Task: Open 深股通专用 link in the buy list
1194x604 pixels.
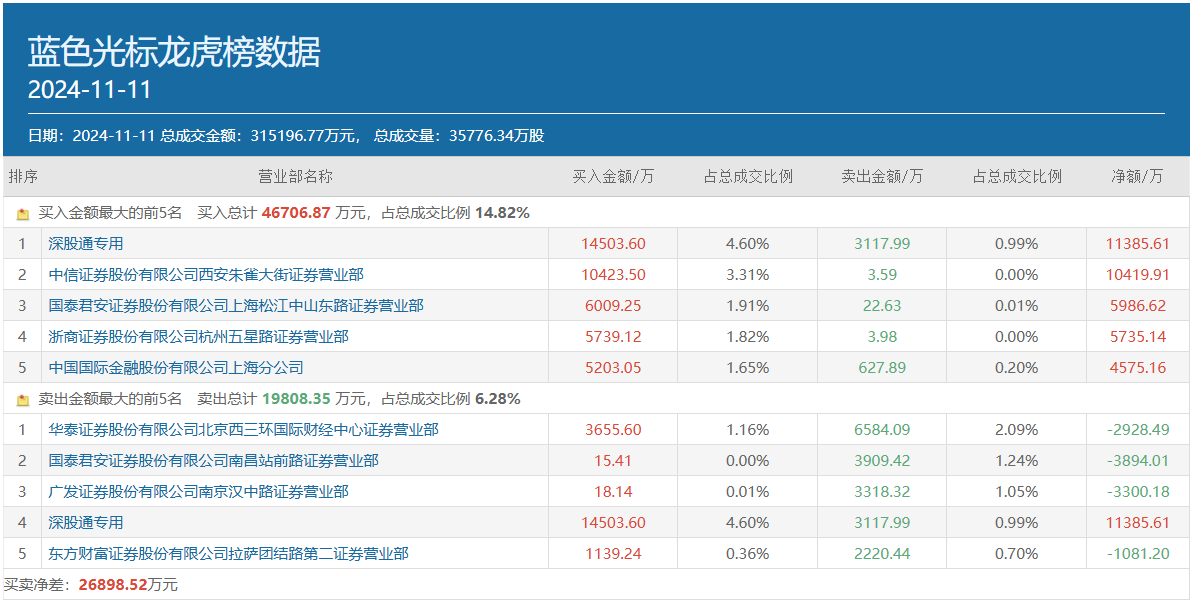Action: pos(86,244)
